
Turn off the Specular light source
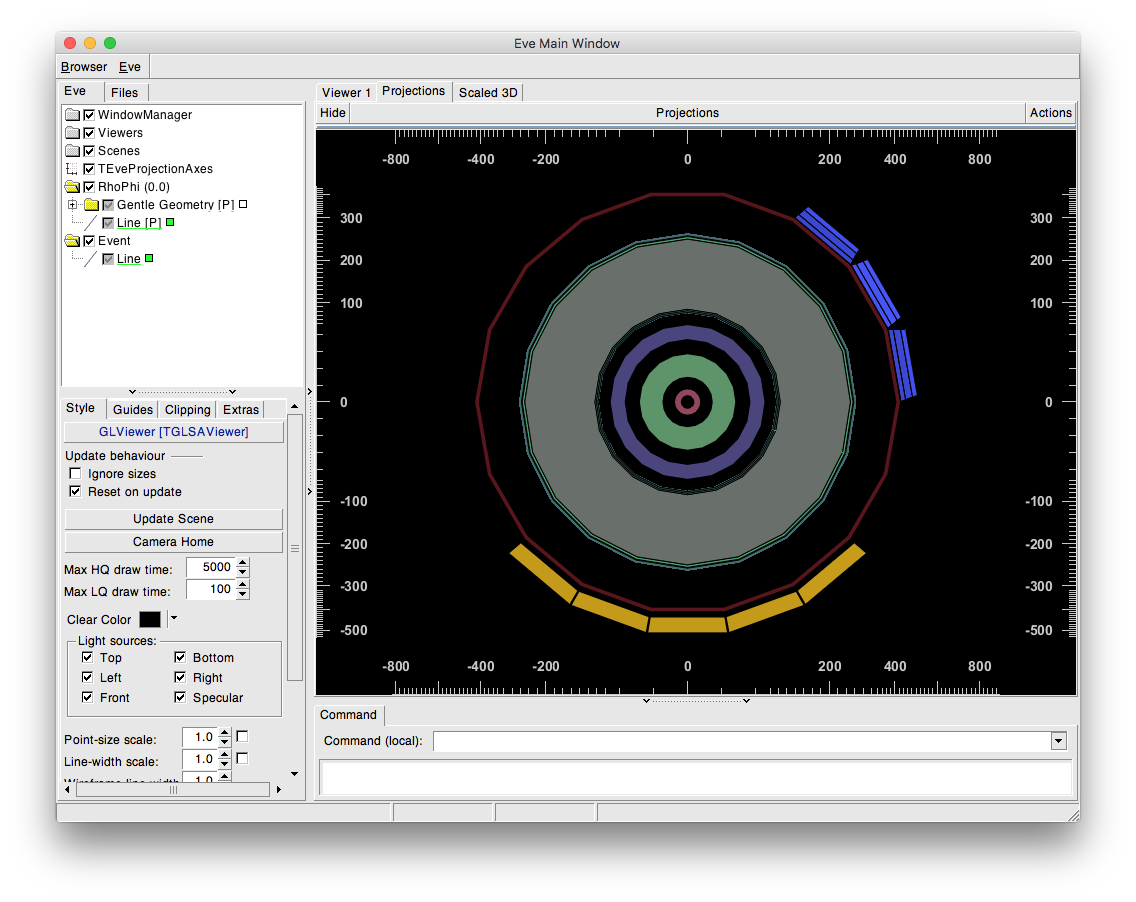pos(180,697)
